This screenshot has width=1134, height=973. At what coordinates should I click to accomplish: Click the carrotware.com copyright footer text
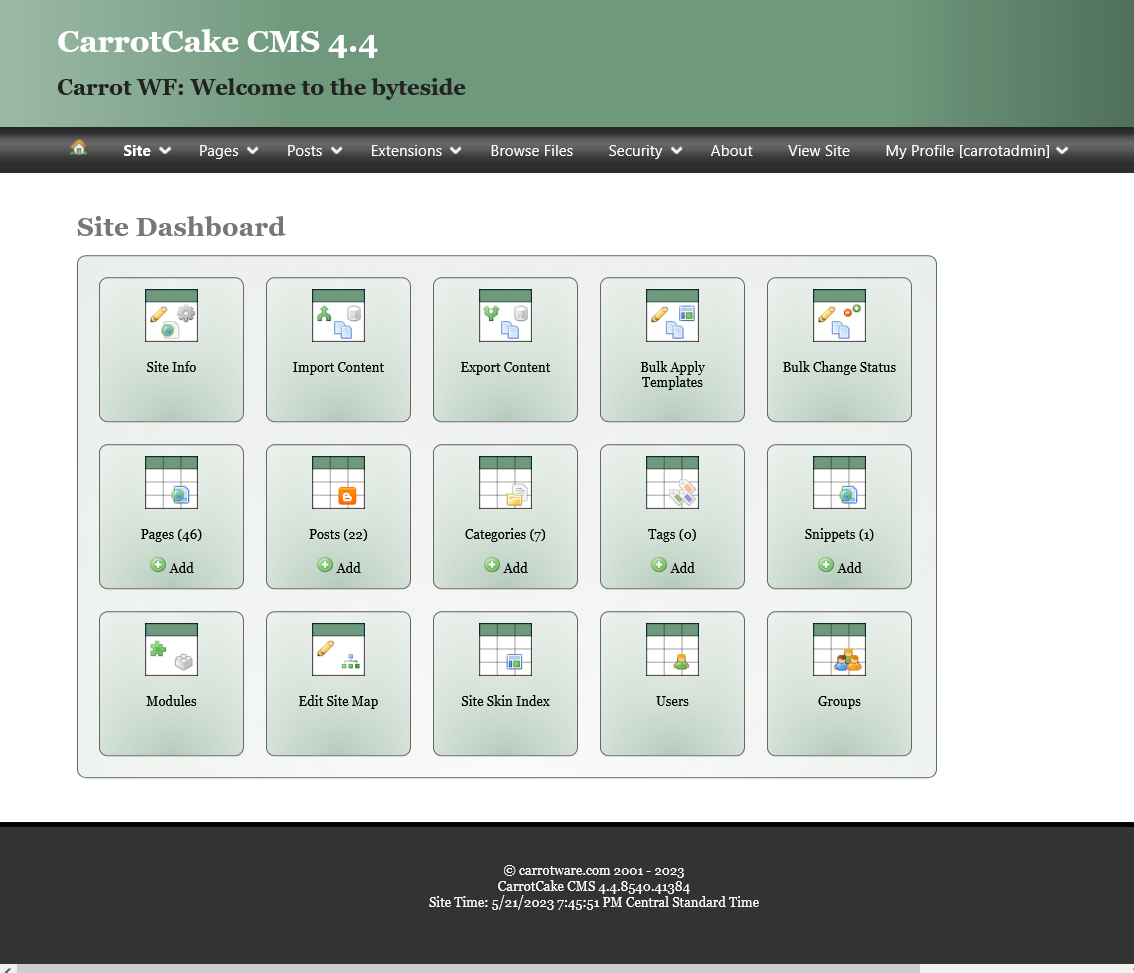[x=594, y=870]
